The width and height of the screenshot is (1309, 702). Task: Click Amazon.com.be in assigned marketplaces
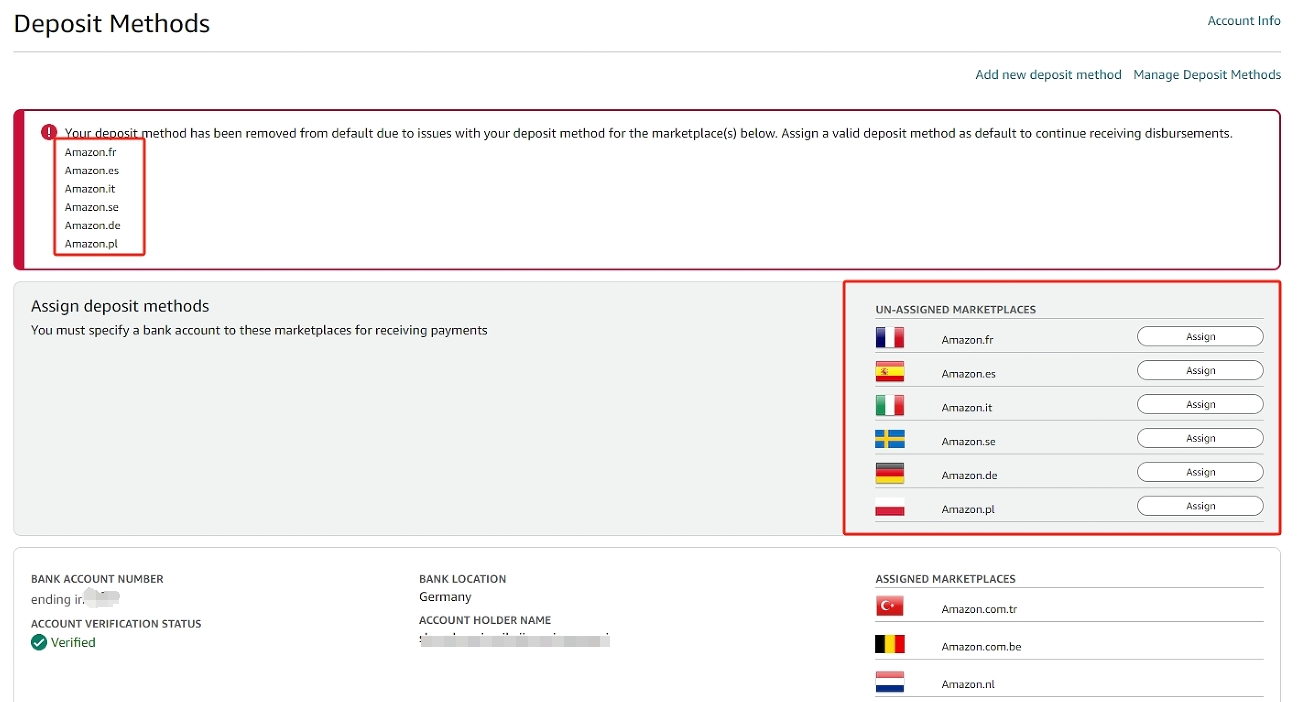pos(981,647)
